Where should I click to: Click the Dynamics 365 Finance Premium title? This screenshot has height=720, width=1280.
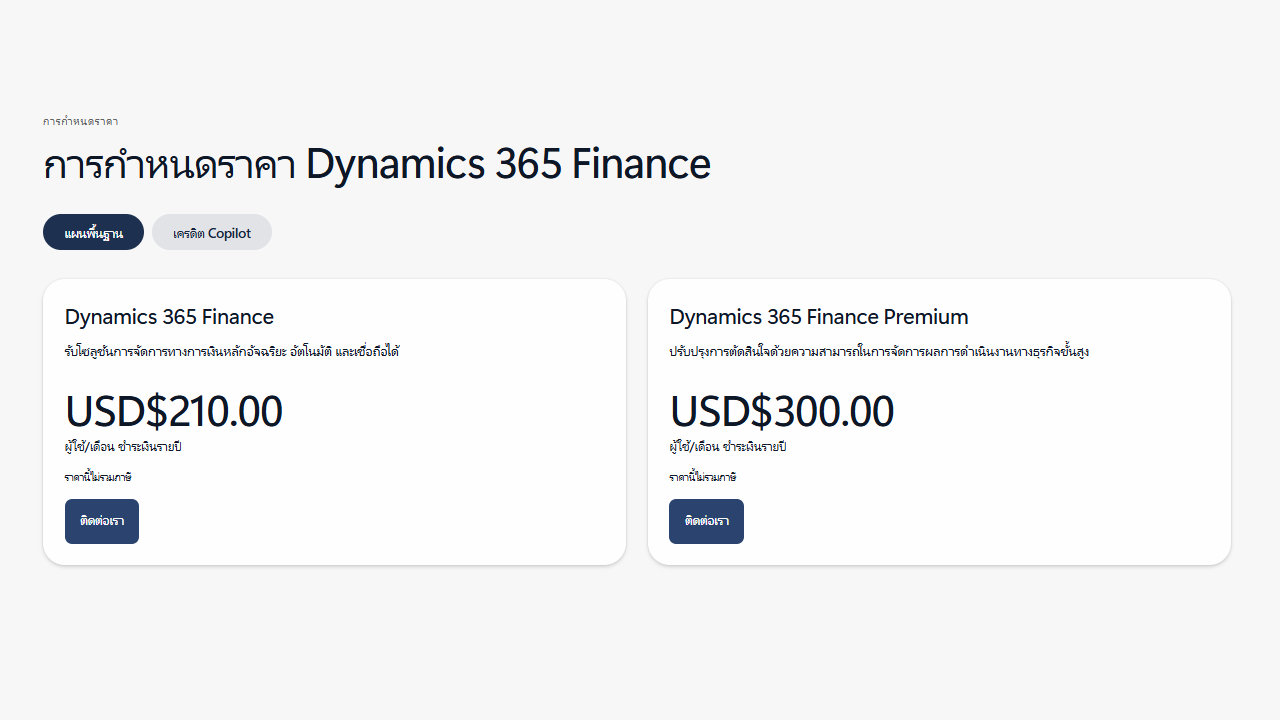(x=818, y=317)
